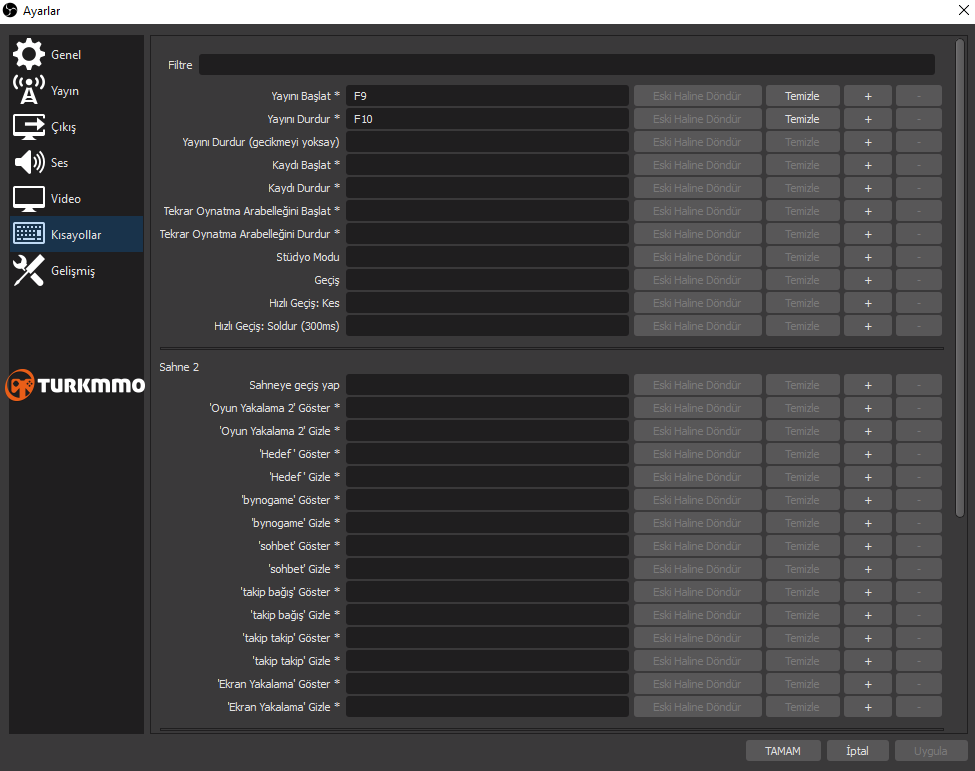The image size is (975, 771).
Task: Click plus for 'Ekran Yakalama' Gizle row
Action: 868,708
